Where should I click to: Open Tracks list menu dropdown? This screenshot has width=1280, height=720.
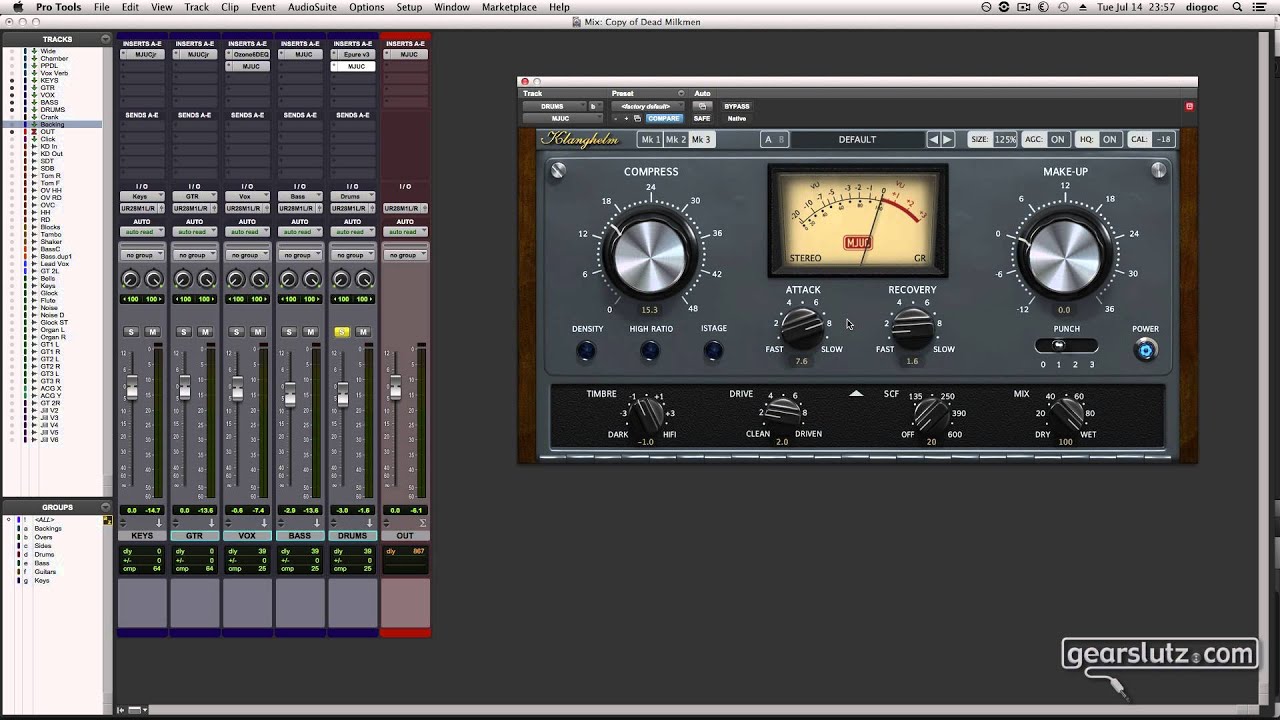pos(105,39)
